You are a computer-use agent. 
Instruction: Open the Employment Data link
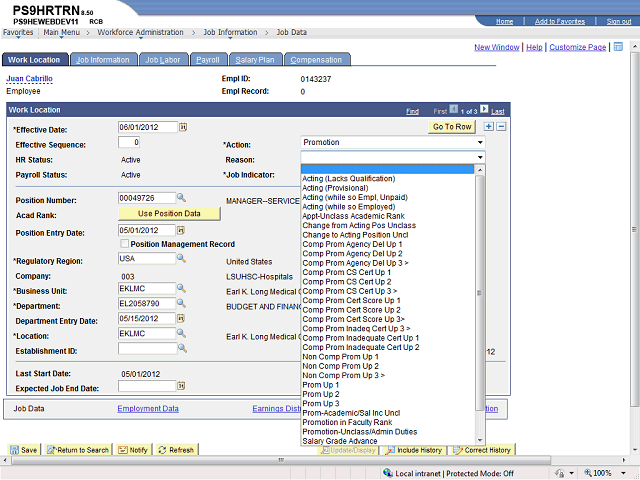click(x=148, y=409)
